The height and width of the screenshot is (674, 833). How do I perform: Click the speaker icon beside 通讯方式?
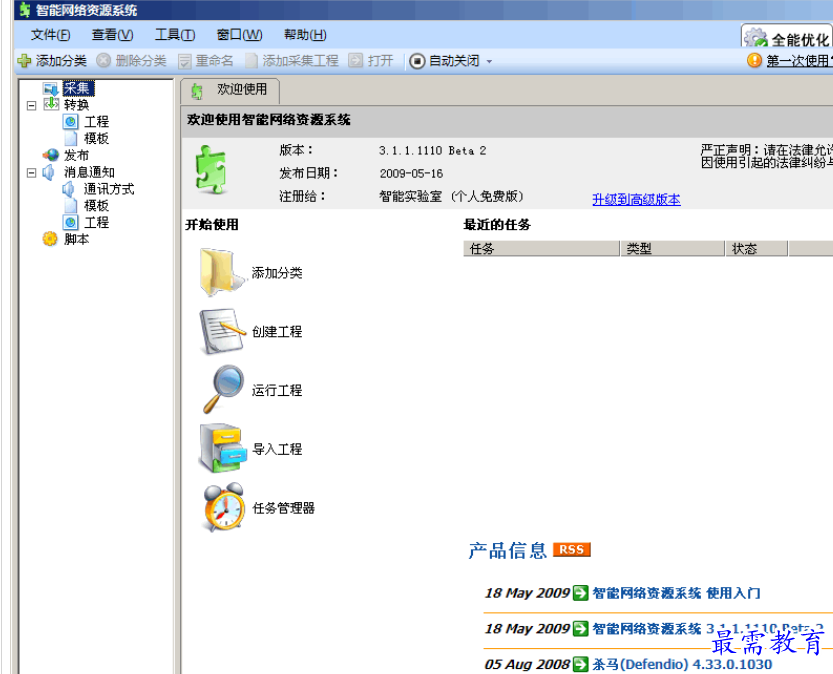tap(69, 189)
